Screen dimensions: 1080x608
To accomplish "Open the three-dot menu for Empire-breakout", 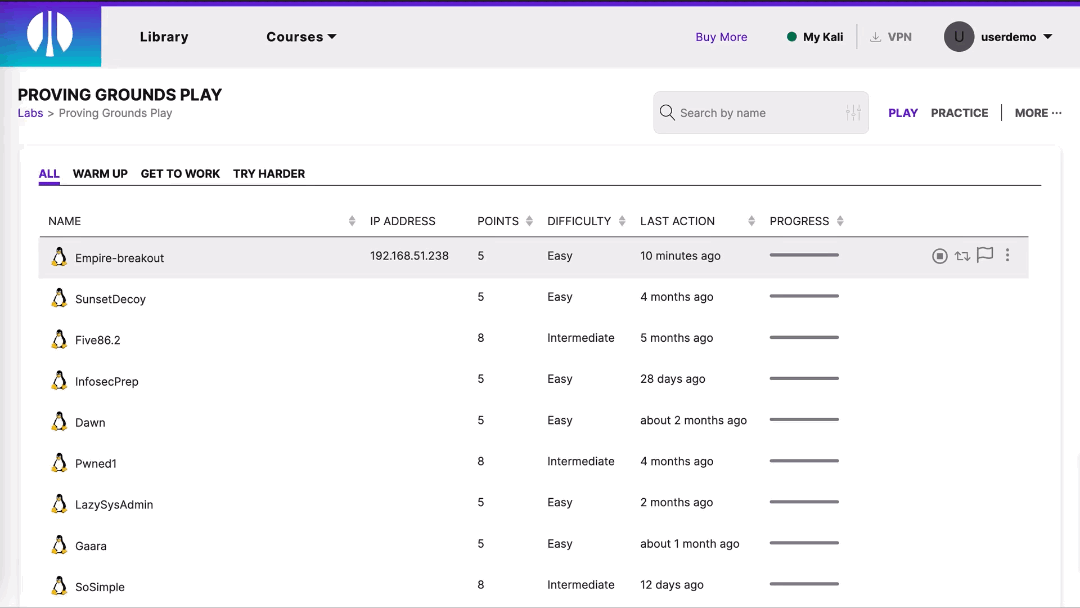I will 1008,255.
